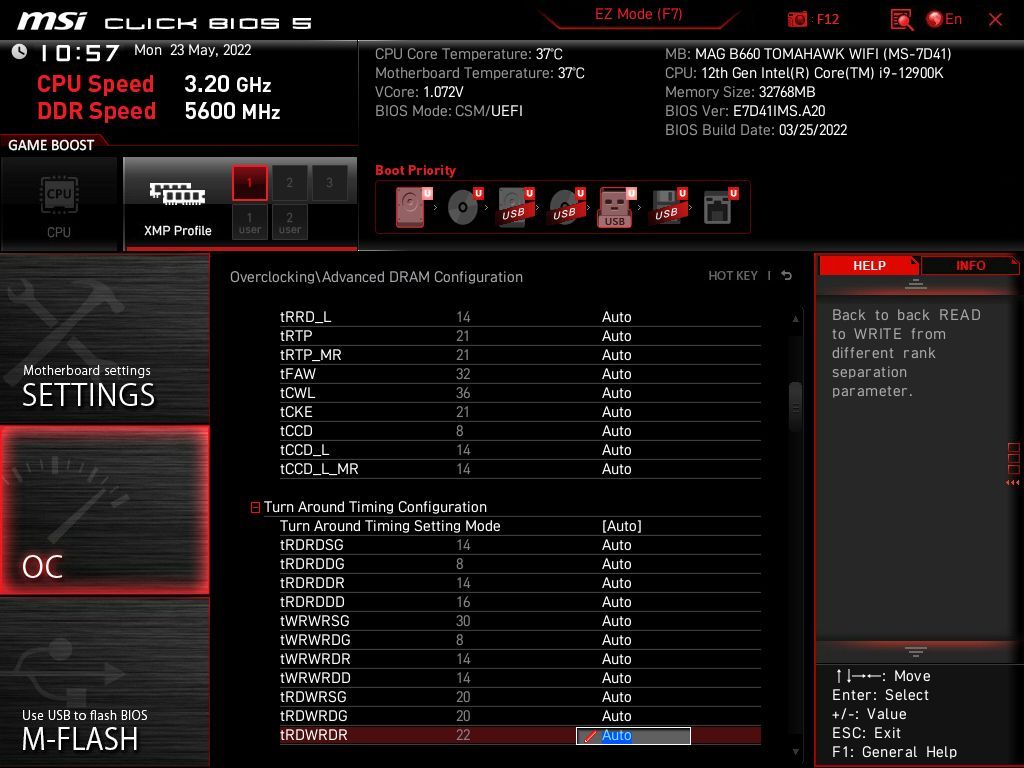Select the tCKE Auto value
The height and width of the screenshot is (768, 1024).
click(x=616, y=412)
